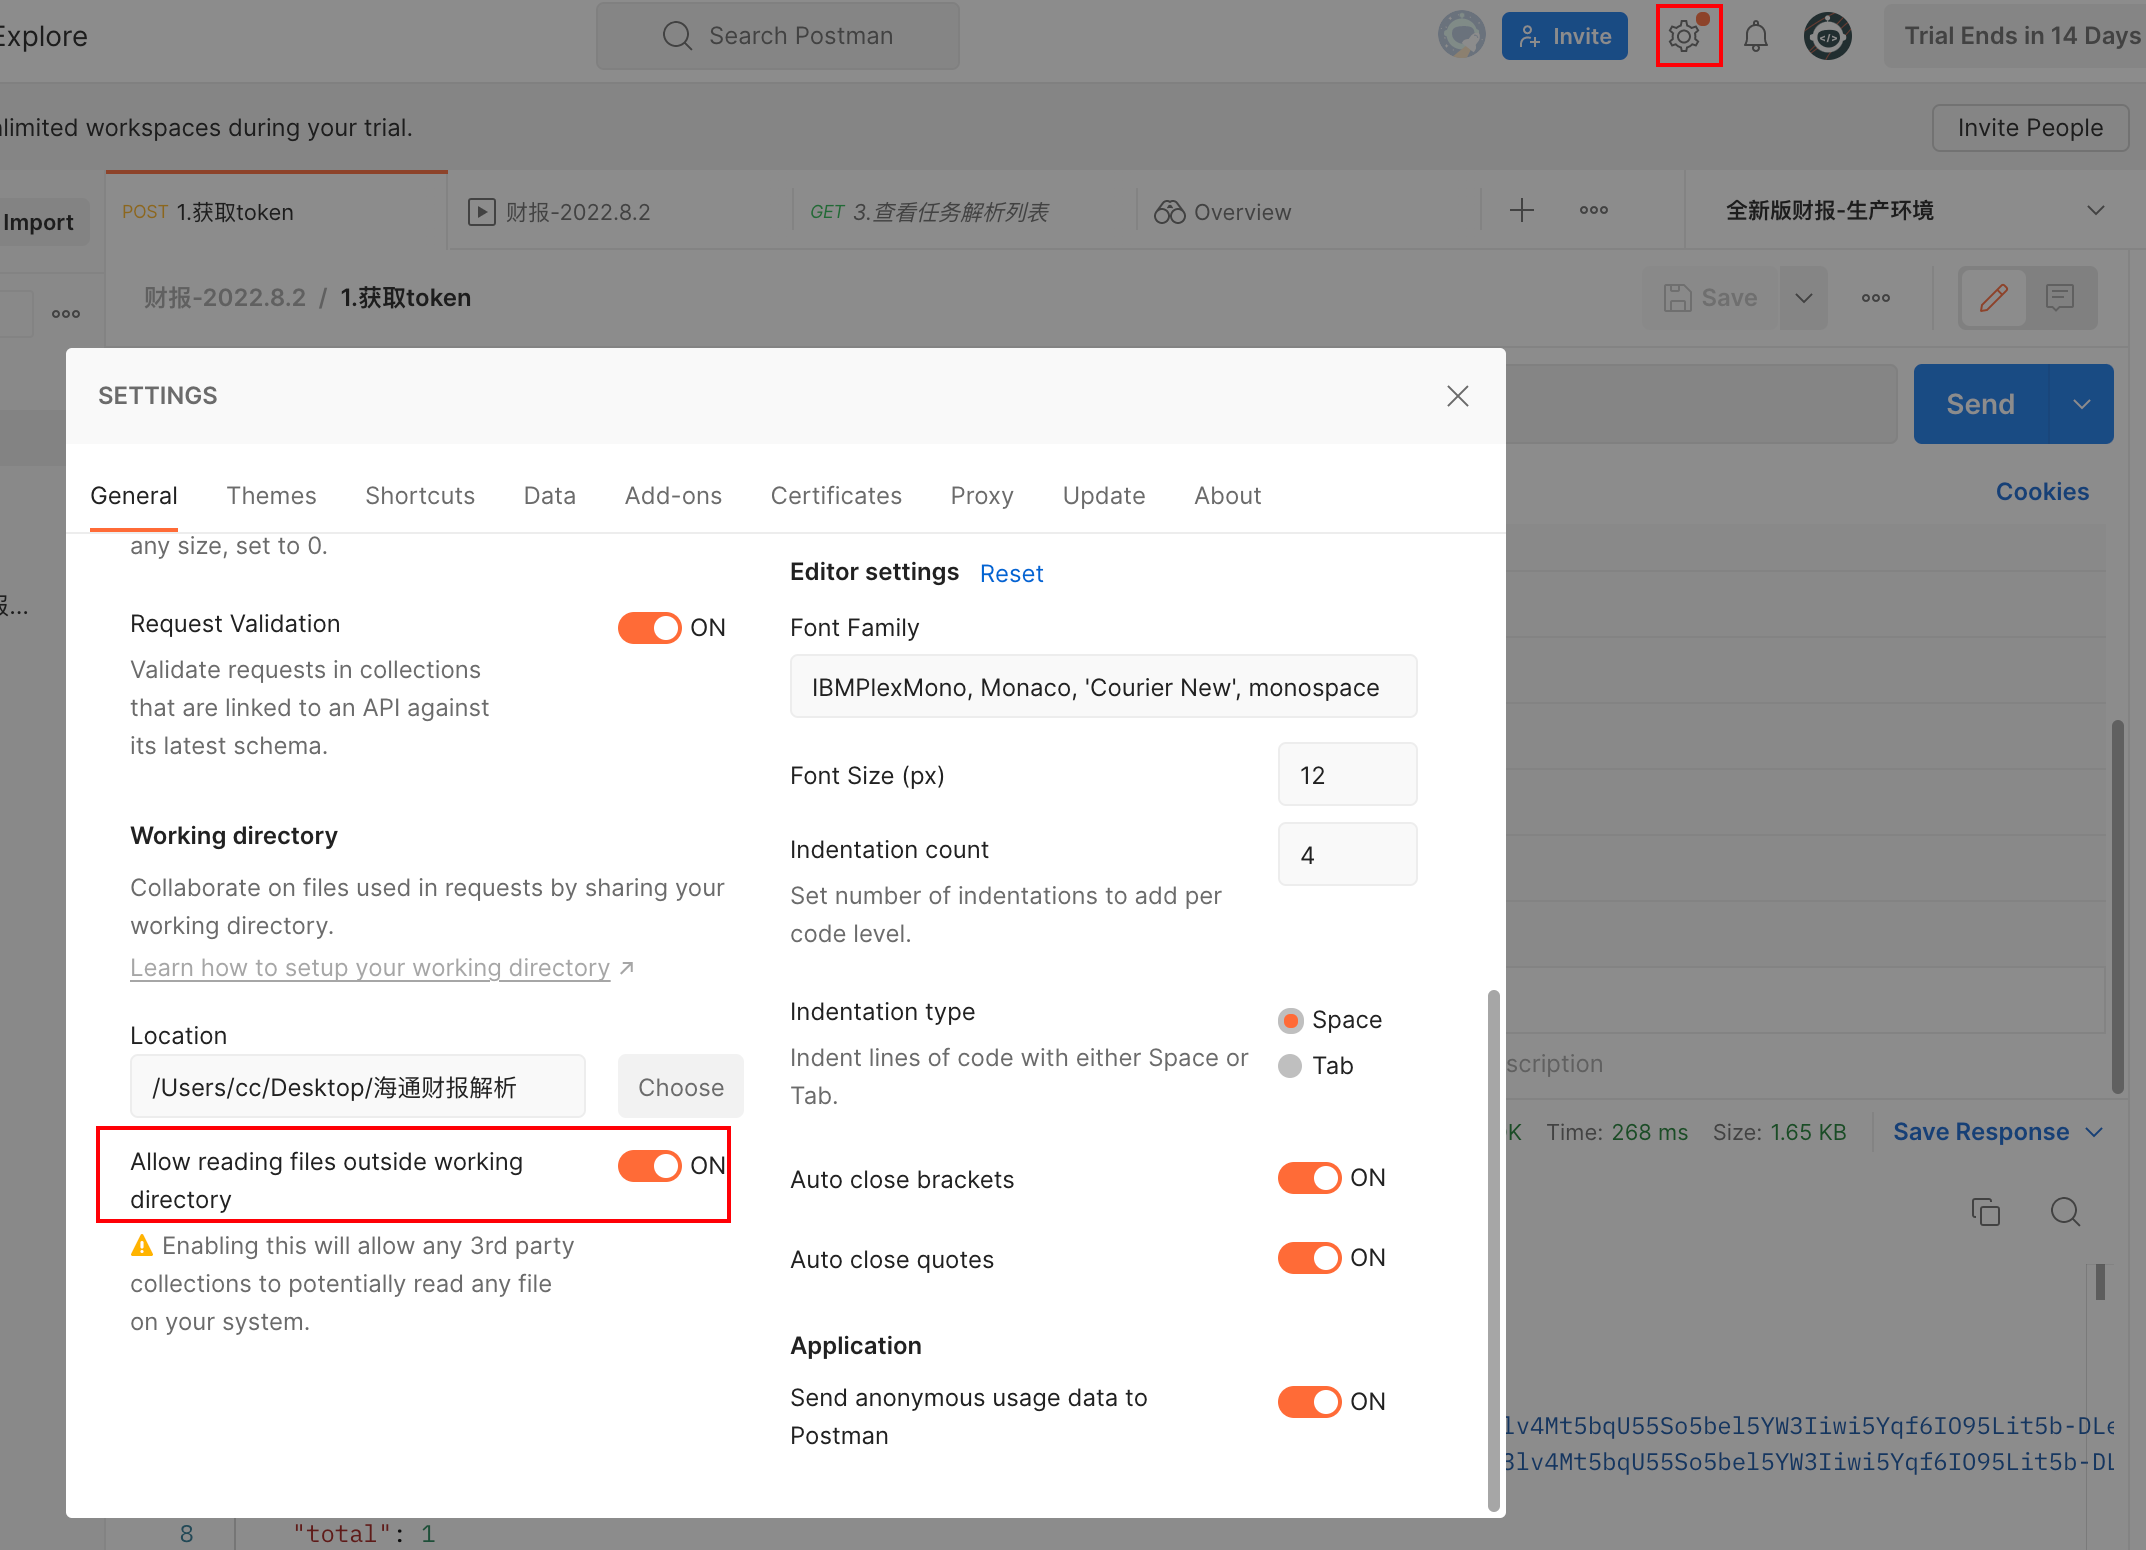Image resolution: width=2146 pixels, height=1550 pixels.
Task: Expand the Send button dropdown arrow
Action: (x=2082, y=404)
